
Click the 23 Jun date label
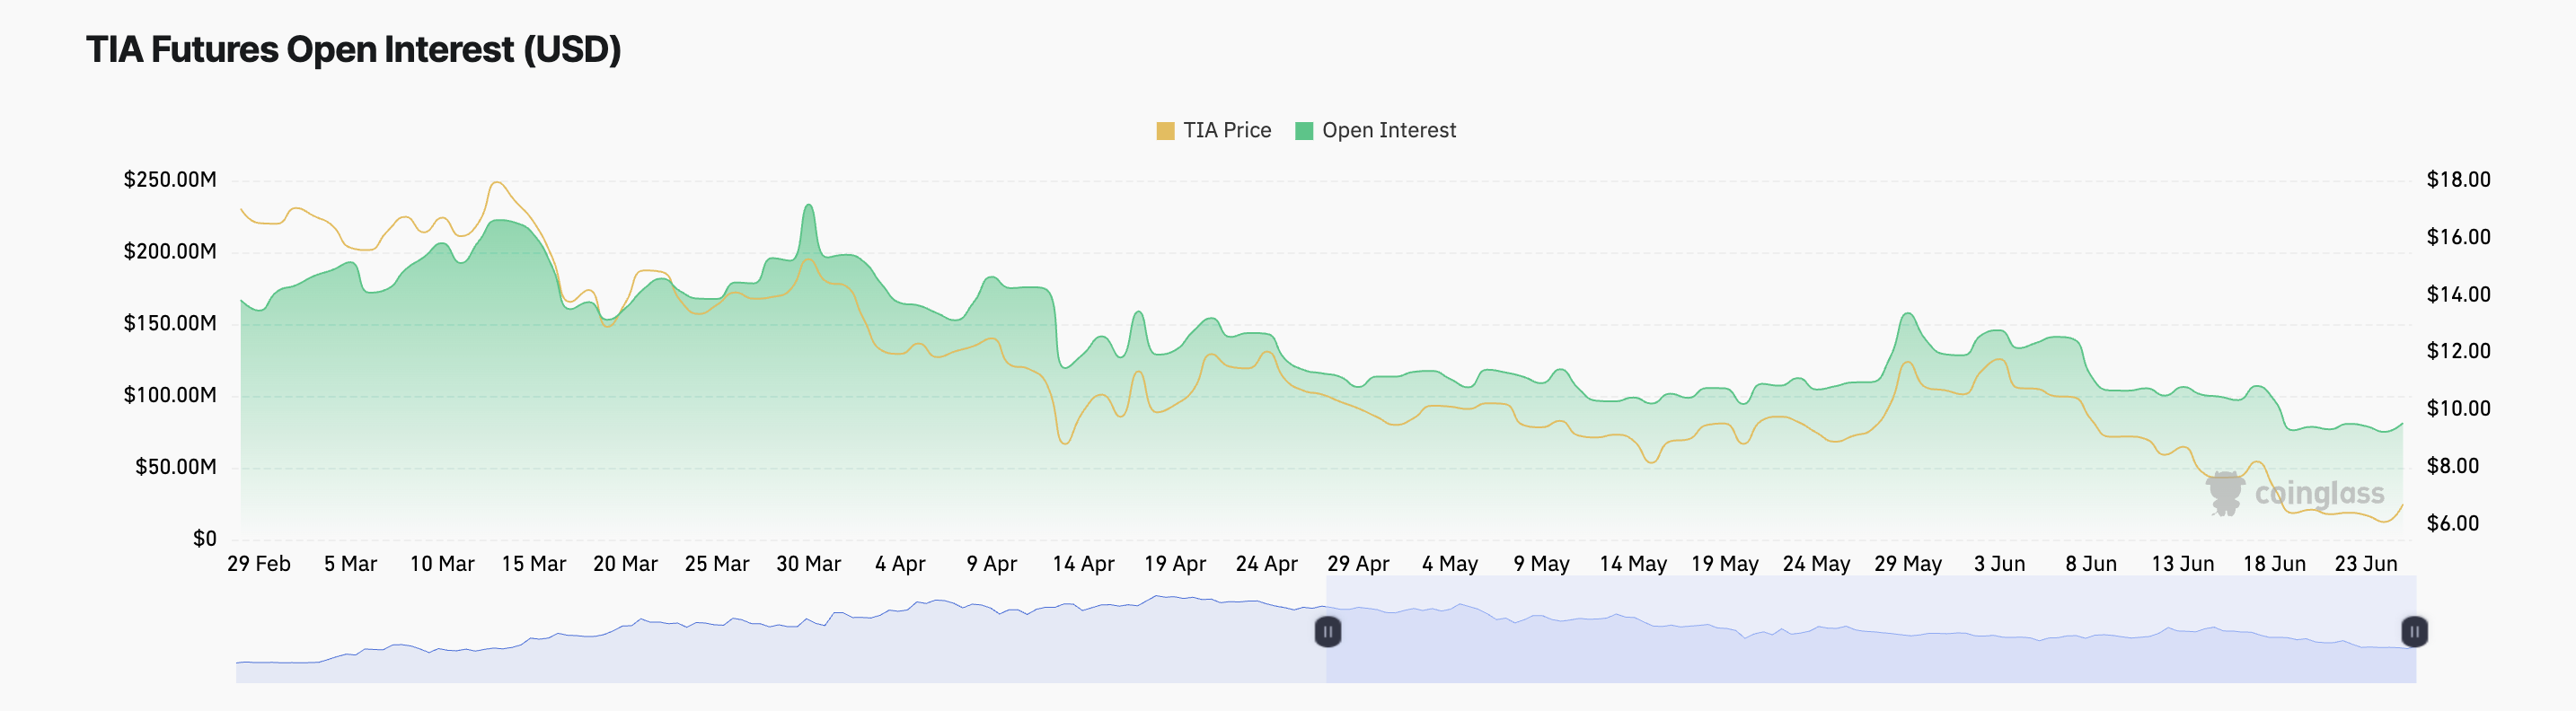click(2365, 564)
